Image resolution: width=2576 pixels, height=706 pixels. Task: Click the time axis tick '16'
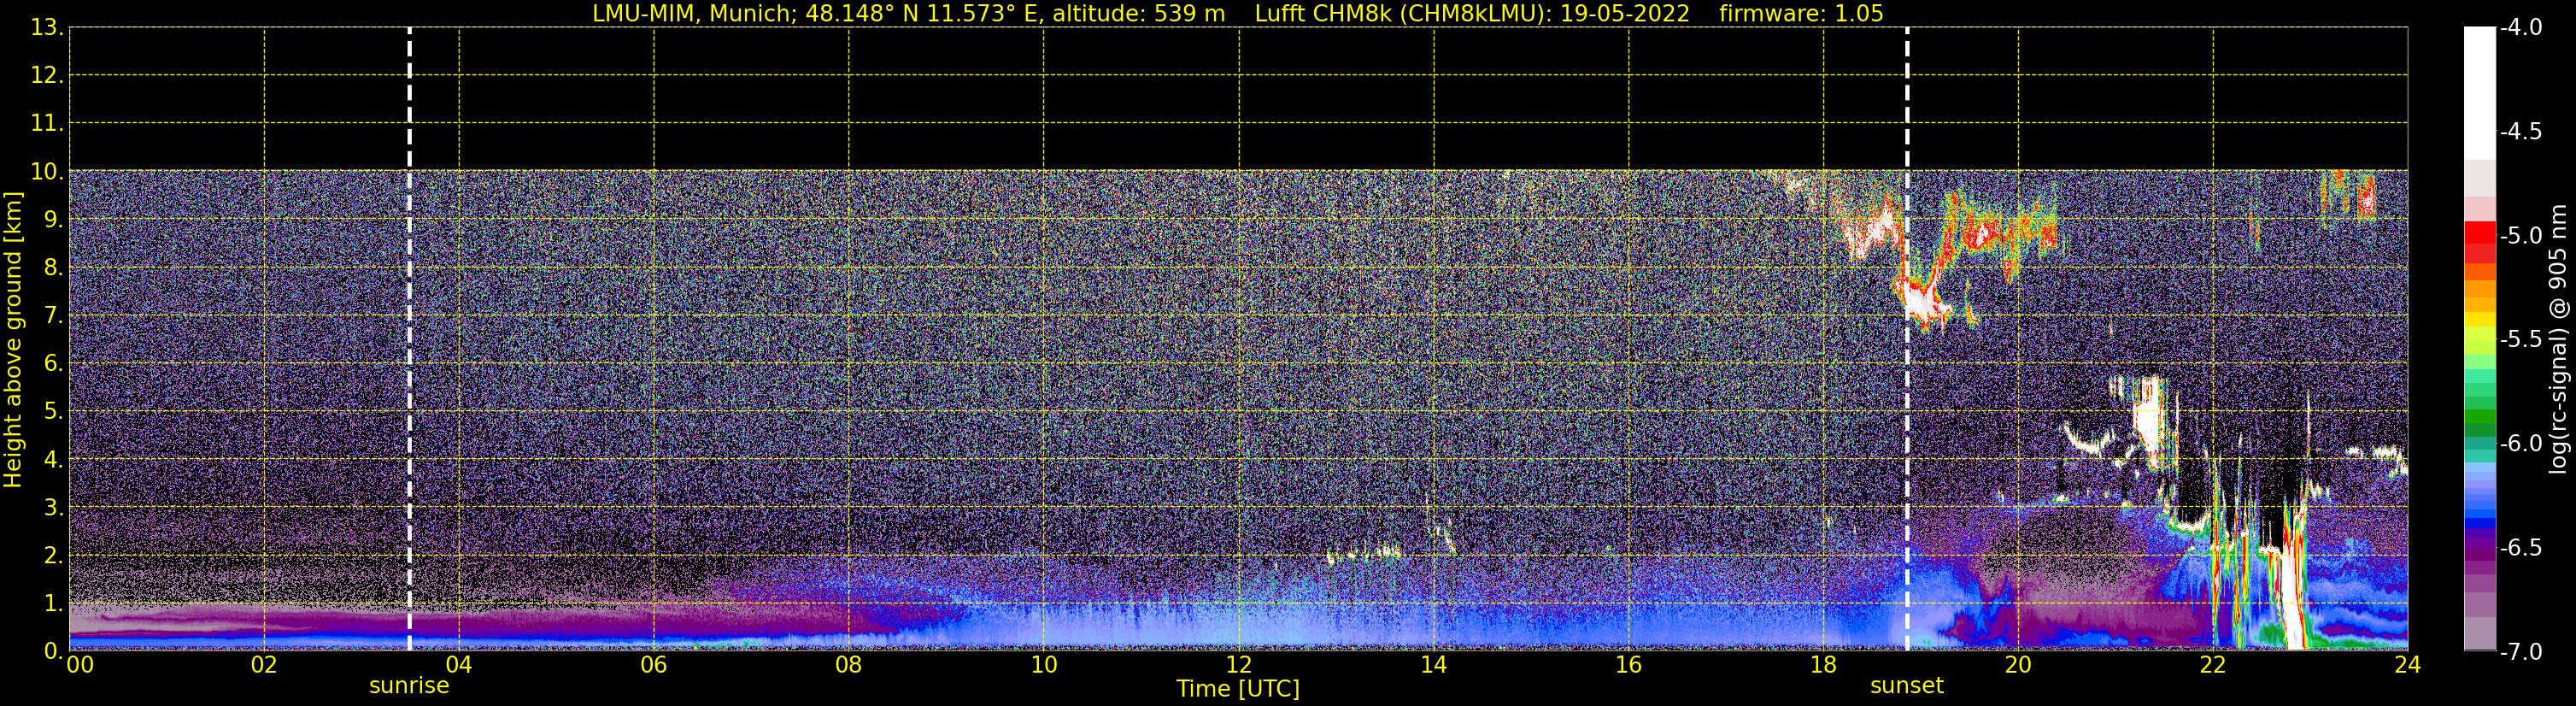click(x=1629, y=665)
